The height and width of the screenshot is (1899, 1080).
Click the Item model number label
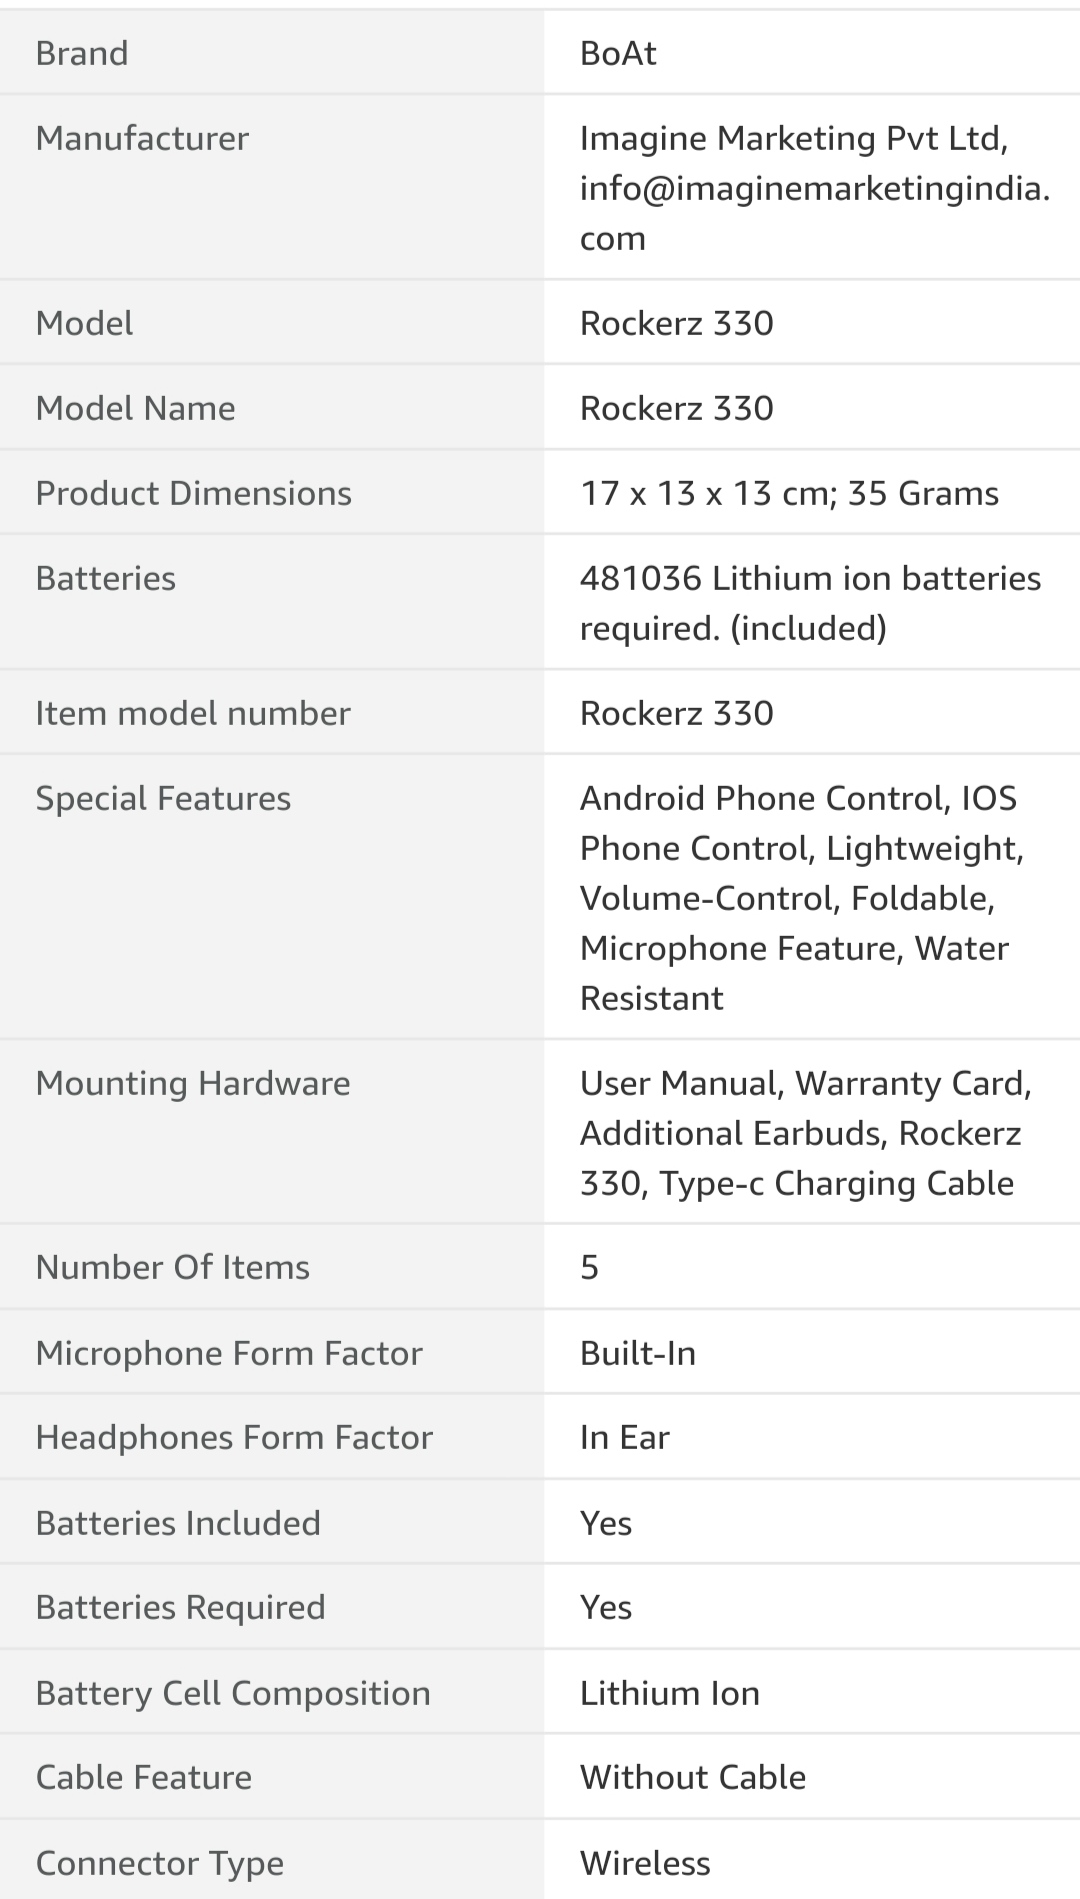[x=193, y=713]
